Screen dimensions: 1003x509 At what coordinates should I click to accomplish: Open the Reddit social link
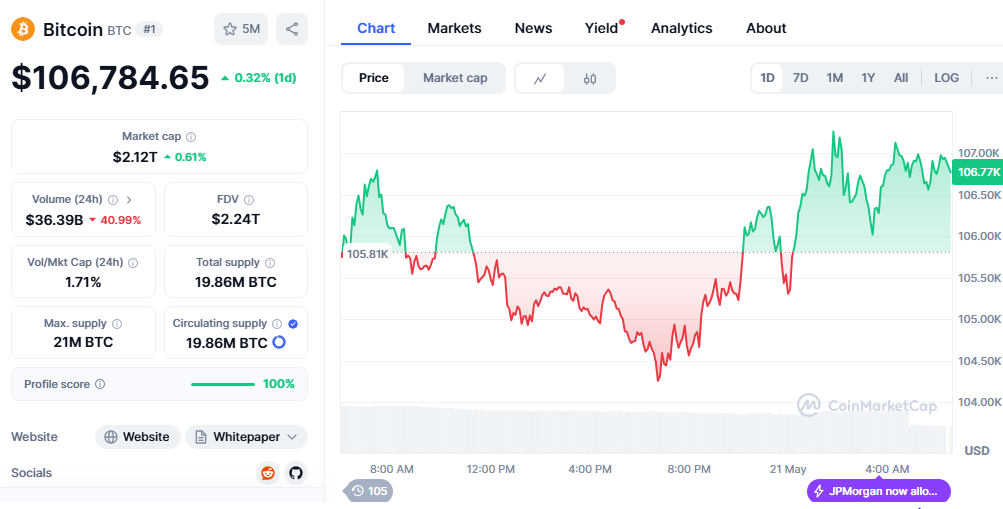pyautogui.click(x=268, y=473)
